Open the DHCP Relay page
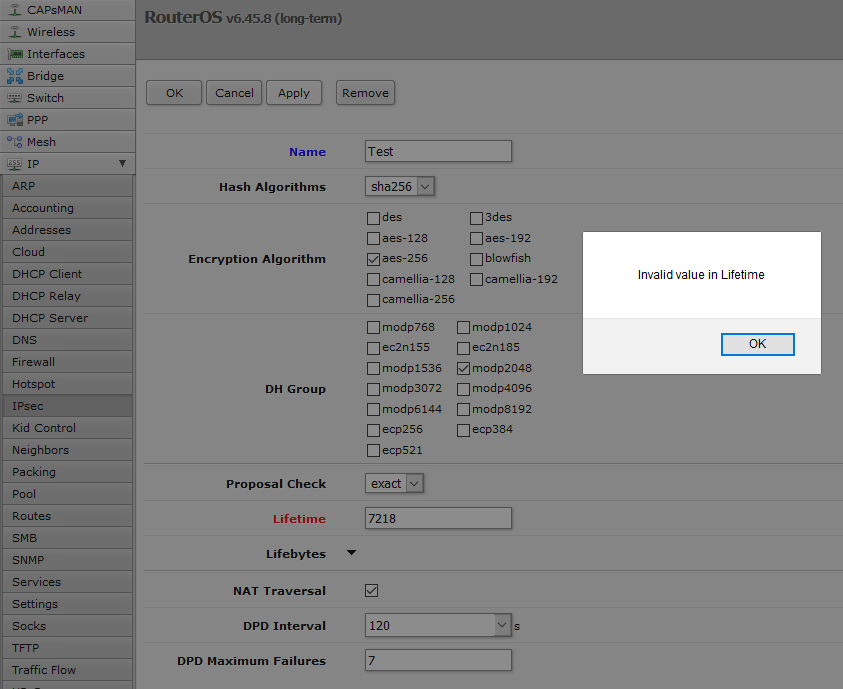The height and width of the screenshot is (689, 843). [x=67, y=296]
